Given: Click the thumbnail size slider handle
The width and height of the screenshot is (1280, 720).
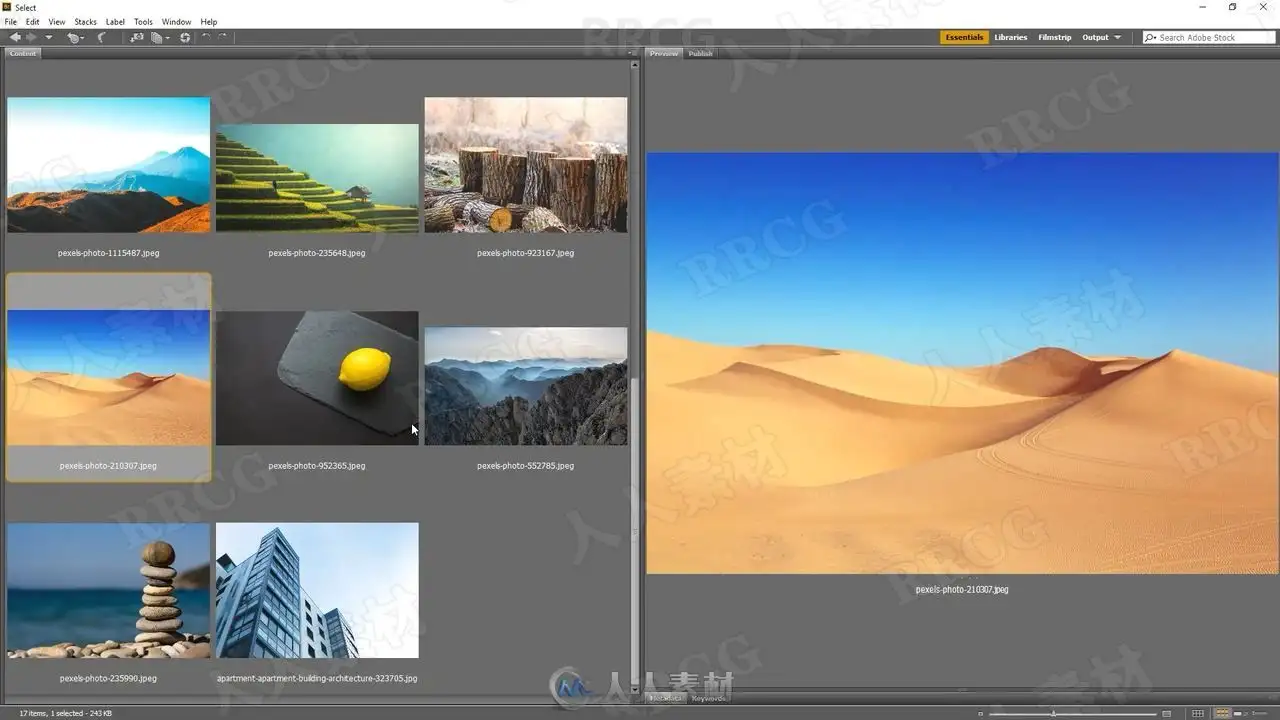Looking at the screenshot, I should (1053, 713).
